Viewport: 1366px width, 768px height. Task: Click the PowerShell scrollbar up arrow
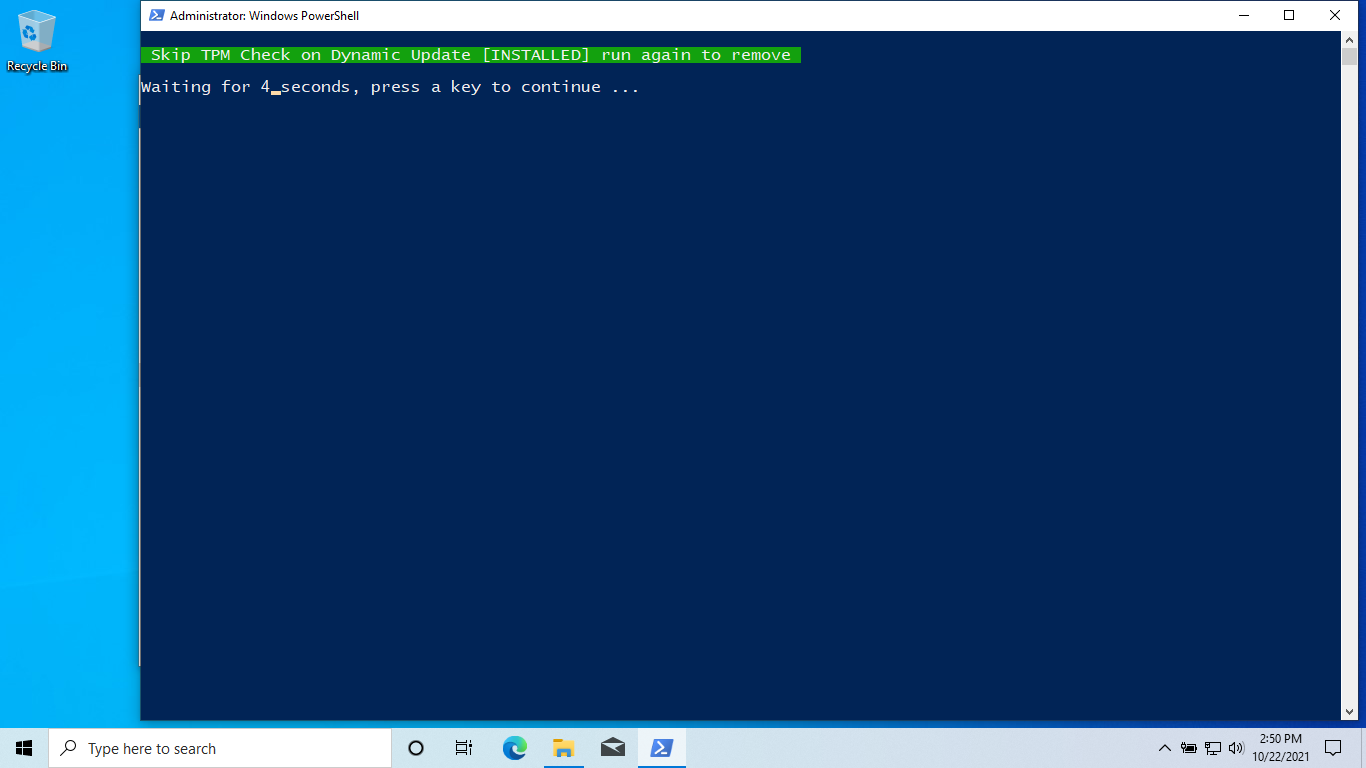tap(1349, 39)
